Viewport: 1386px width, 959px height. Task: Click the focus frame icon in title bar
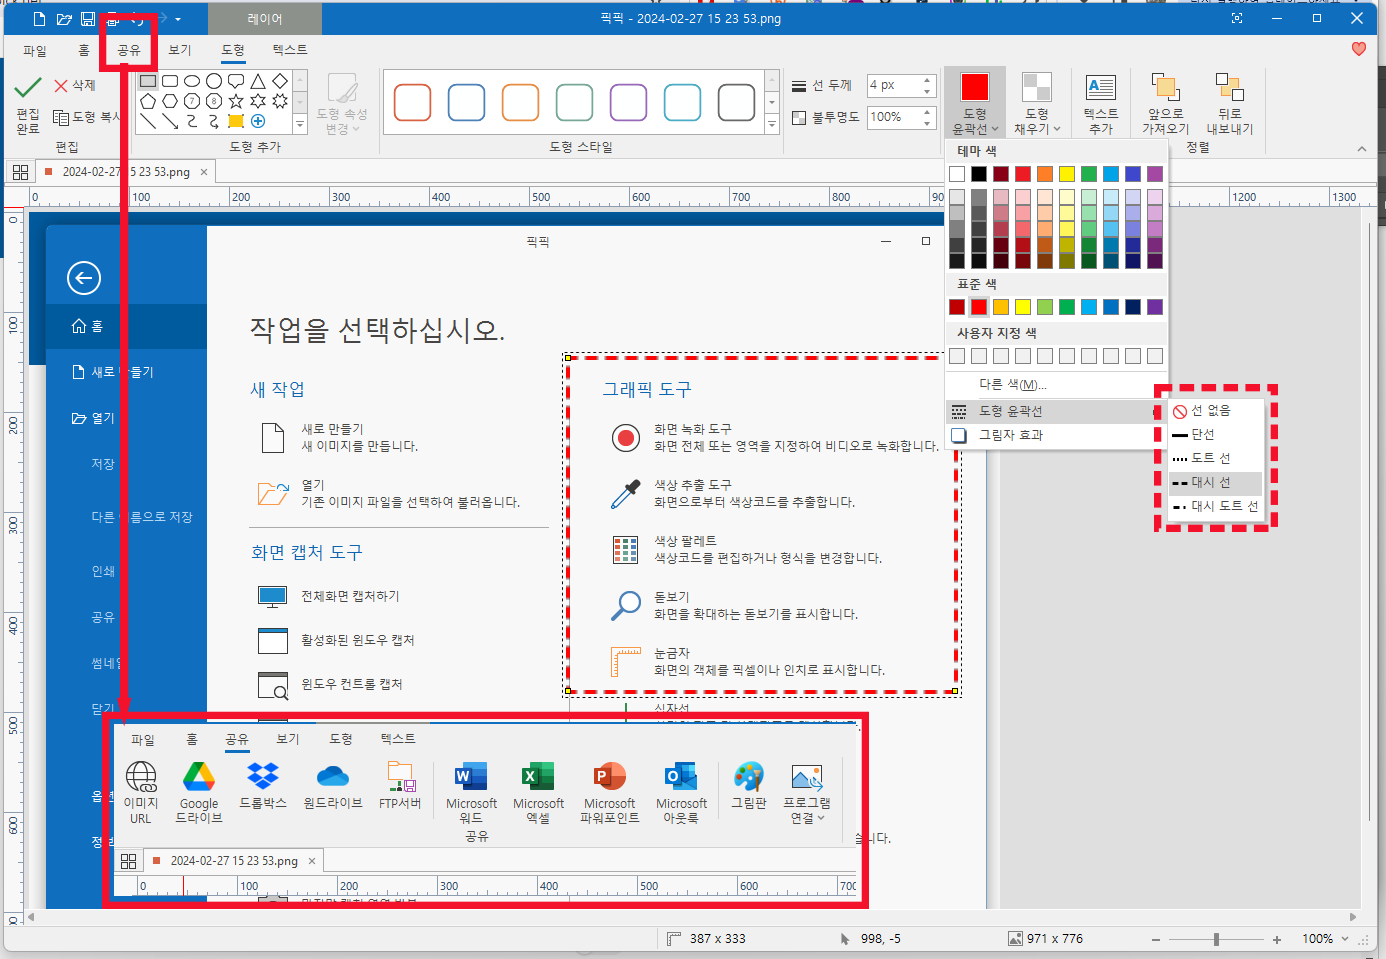1237,19
